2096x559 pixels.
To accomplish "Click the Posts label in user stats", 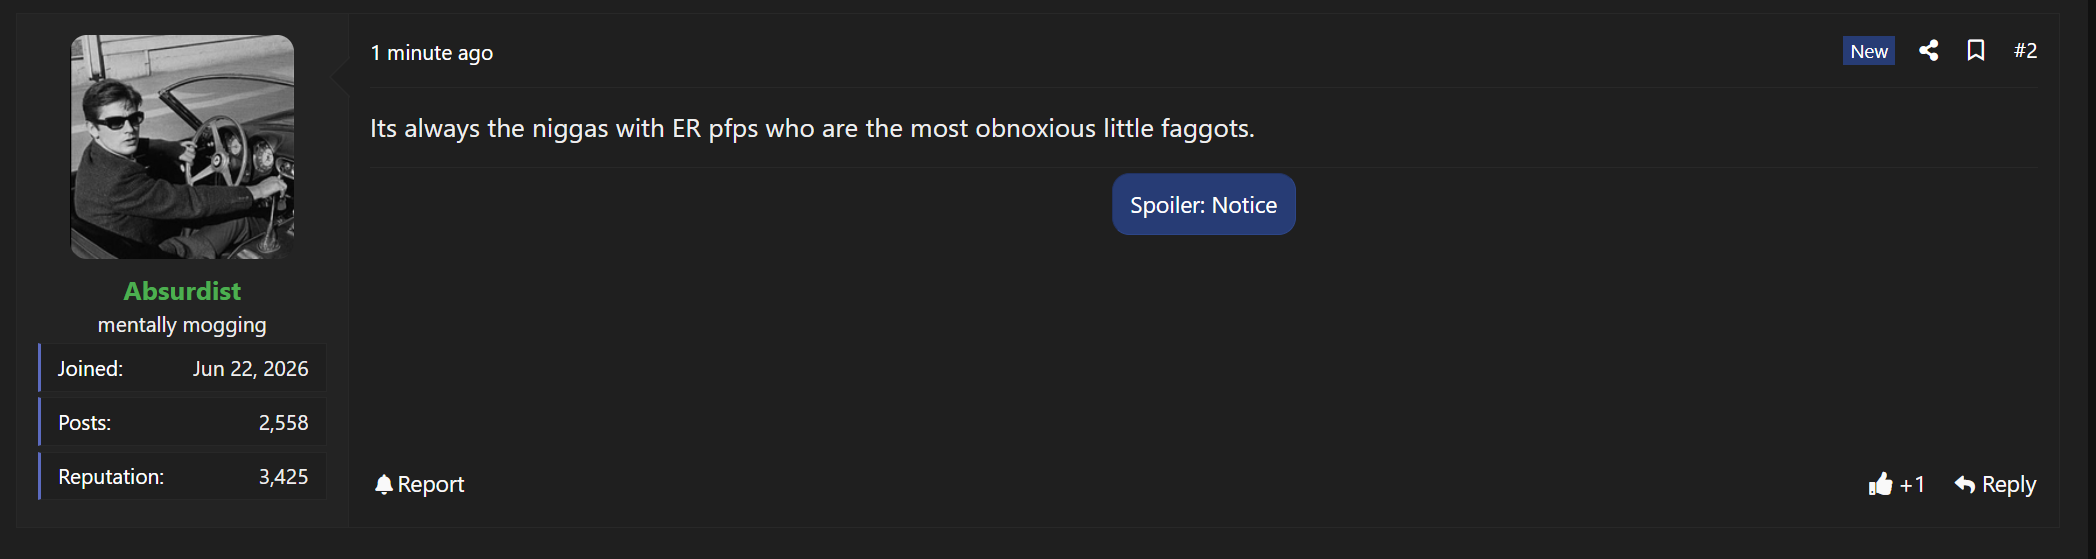I will pyautogui.click(x=85, y=423).
